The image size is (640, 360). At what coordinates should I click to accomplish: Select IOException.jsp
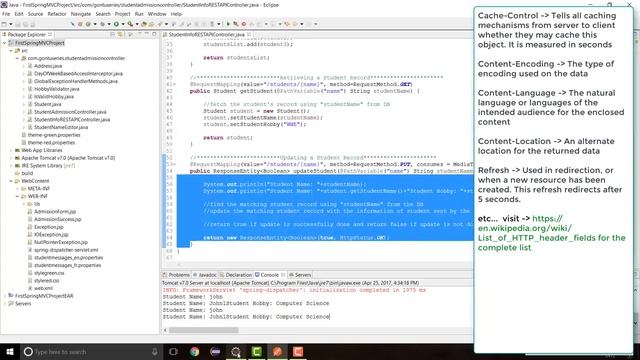pos(51,235)
